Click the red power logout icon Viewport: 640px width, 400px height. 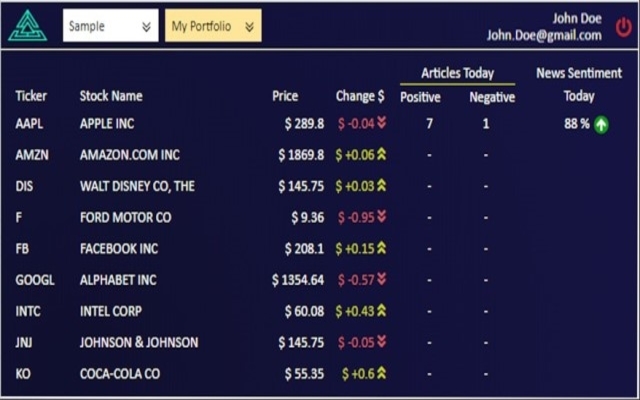coord(624,27)
